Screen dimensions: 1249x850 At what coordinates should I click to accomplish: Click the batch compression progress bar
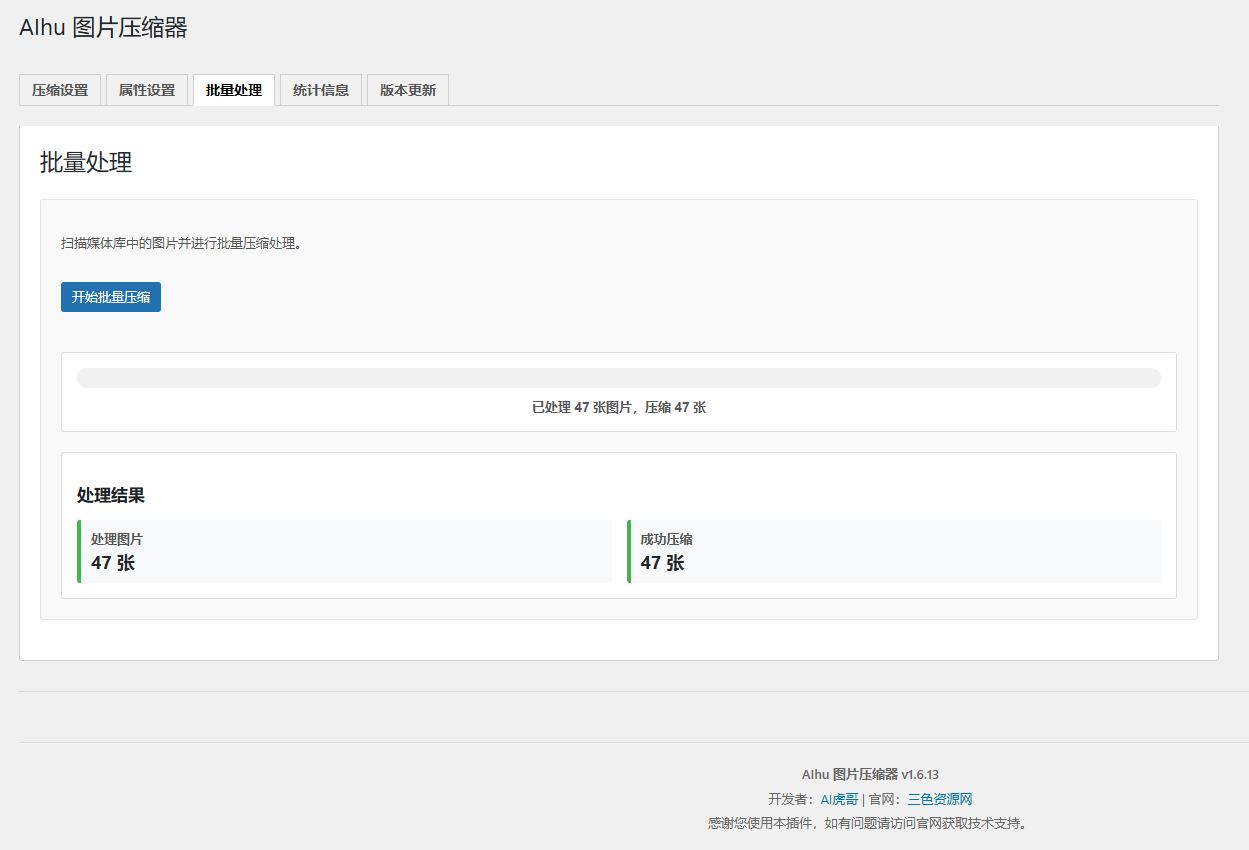pos(619,377)
